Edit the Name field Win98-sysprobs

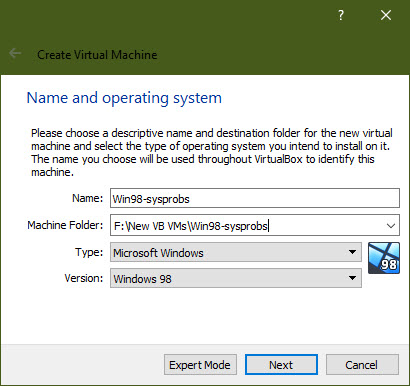[255, 198]
